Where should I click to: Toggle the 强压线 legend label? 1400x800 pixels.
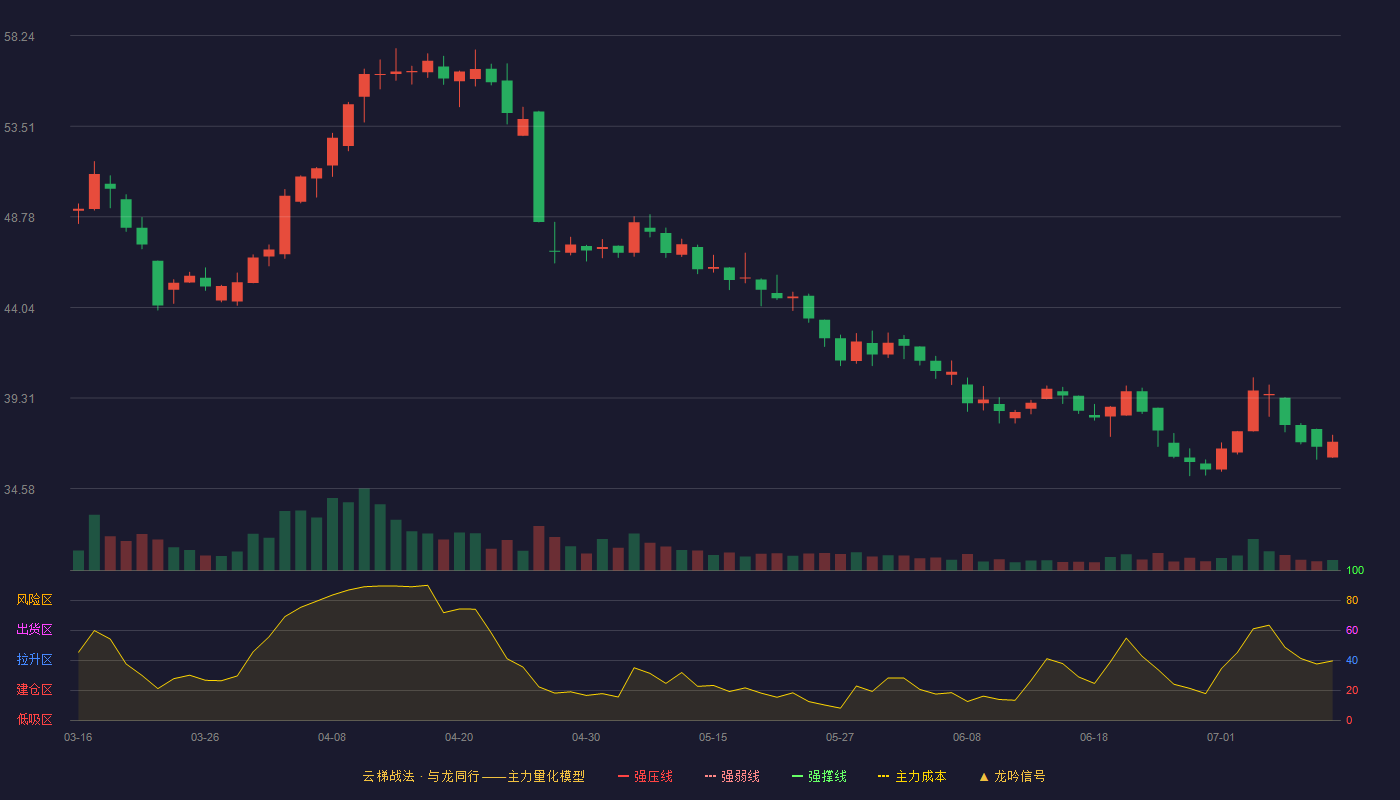tap(653, 776)
